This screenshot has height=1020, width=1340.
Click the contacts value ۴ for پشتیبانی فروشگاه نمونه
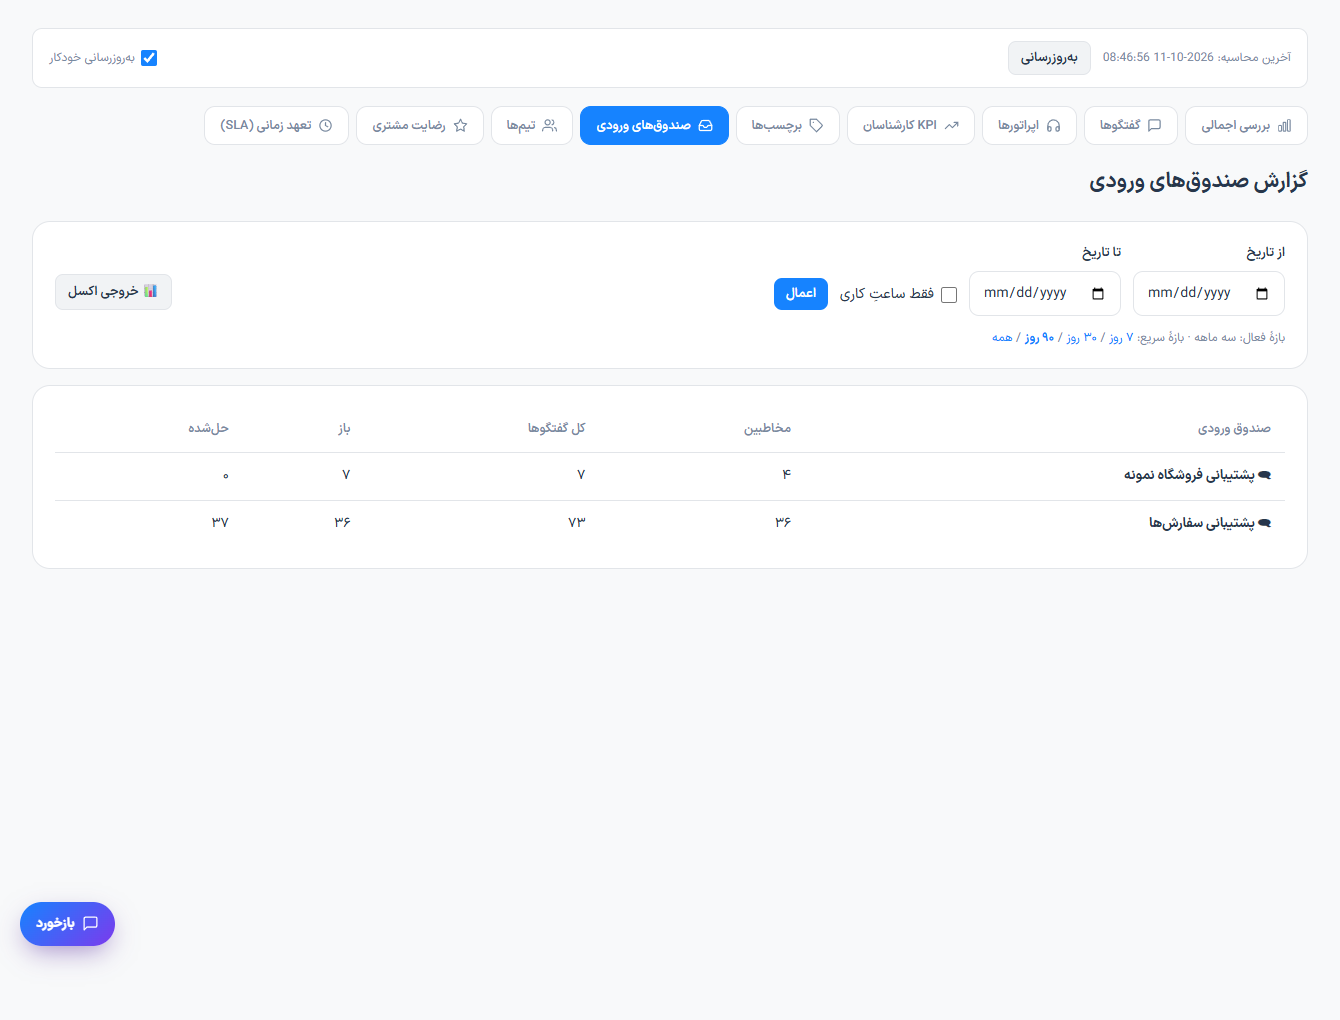click(x=787, y=475)
